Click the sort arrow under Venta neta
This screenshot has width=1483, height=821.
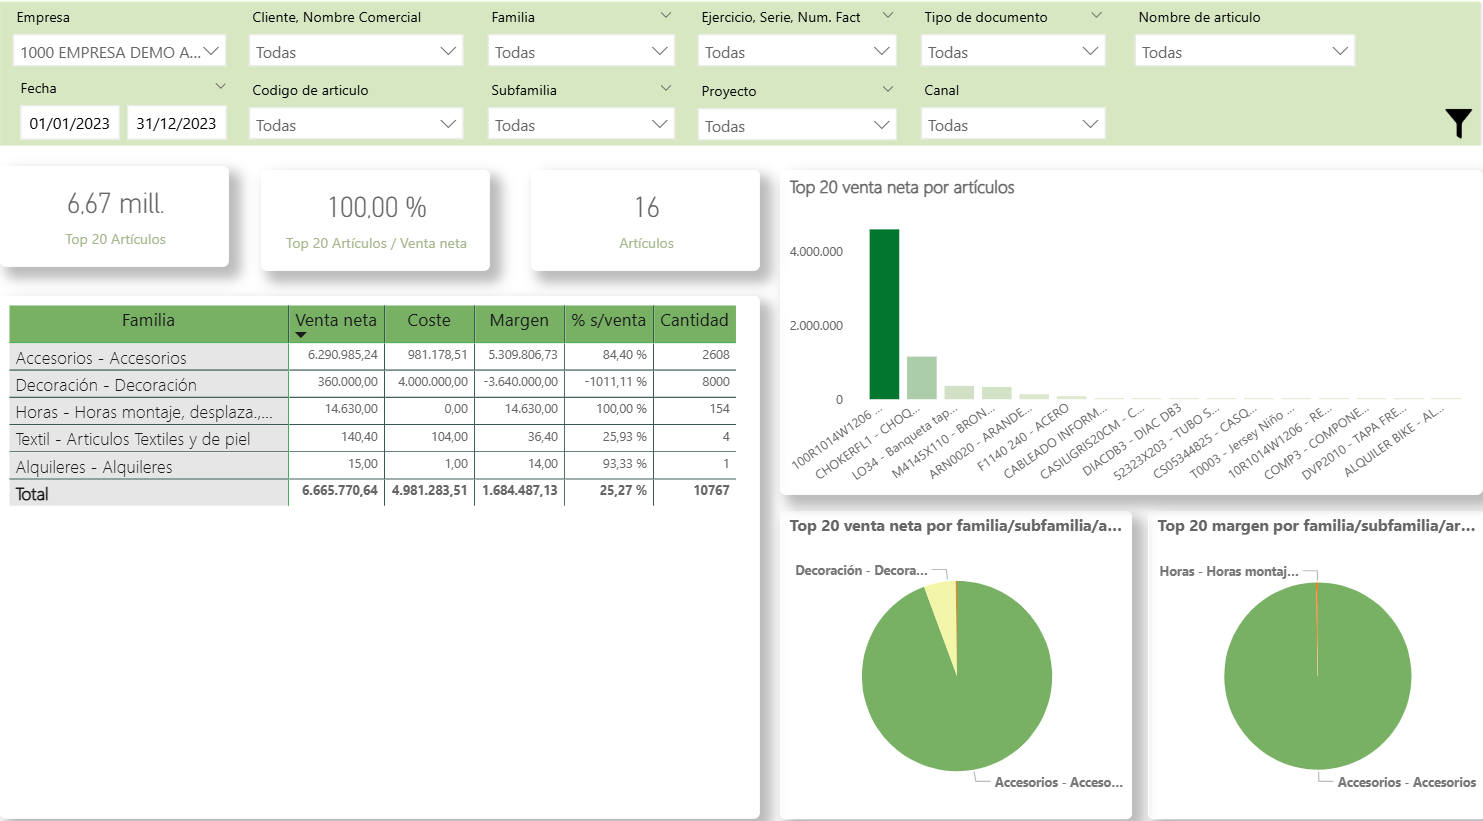(x=301, y=336)
